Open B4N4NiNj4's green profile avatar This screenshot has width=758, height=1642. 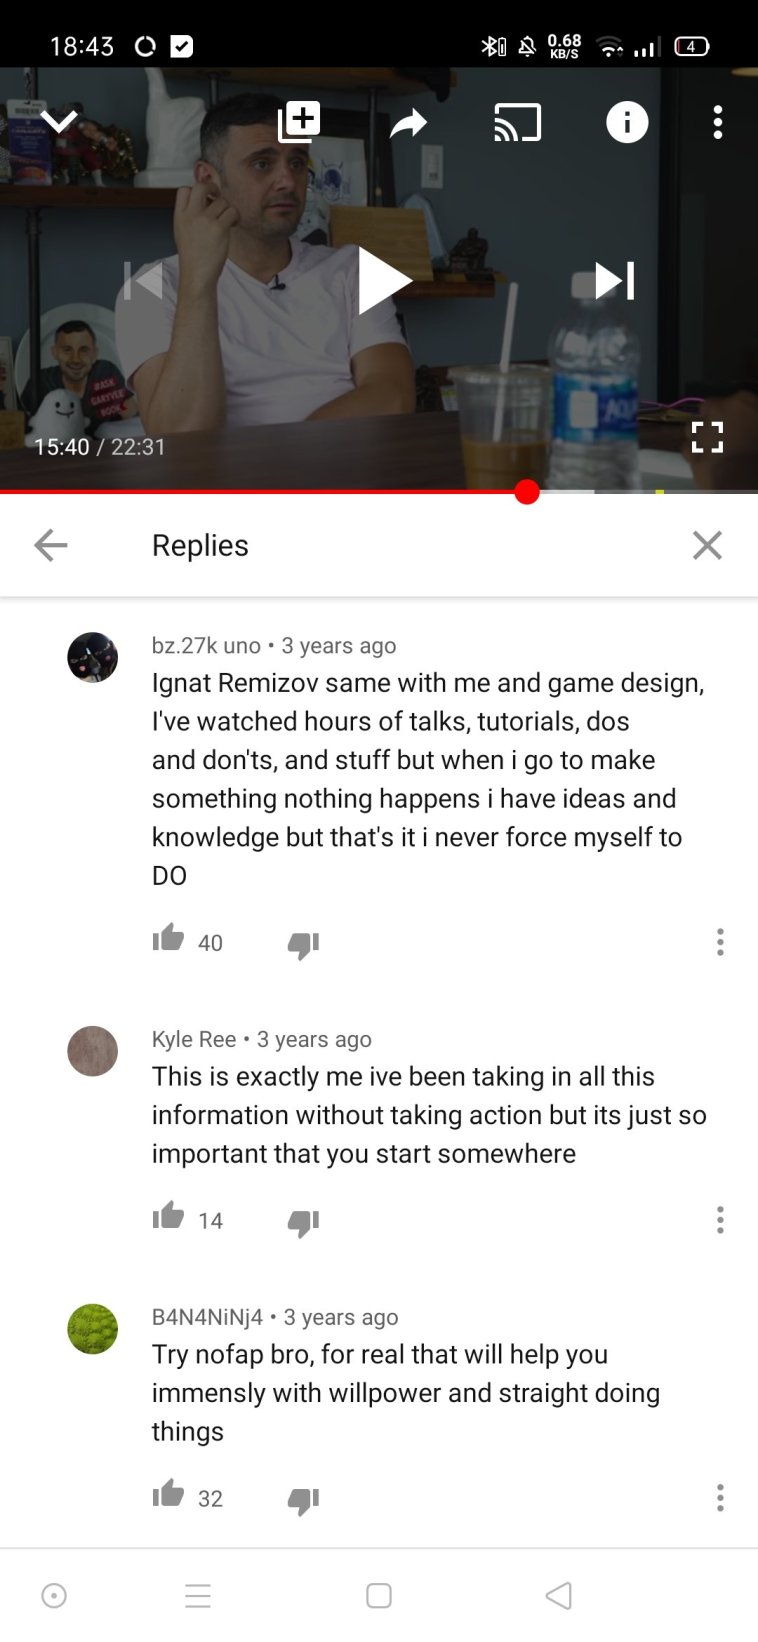[92, 1329]
